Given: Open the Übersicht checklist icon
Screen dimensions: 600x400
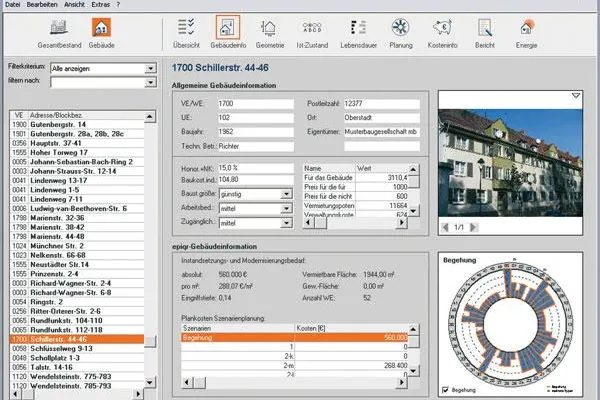Looking at the screenshot, I should point(186,28).
